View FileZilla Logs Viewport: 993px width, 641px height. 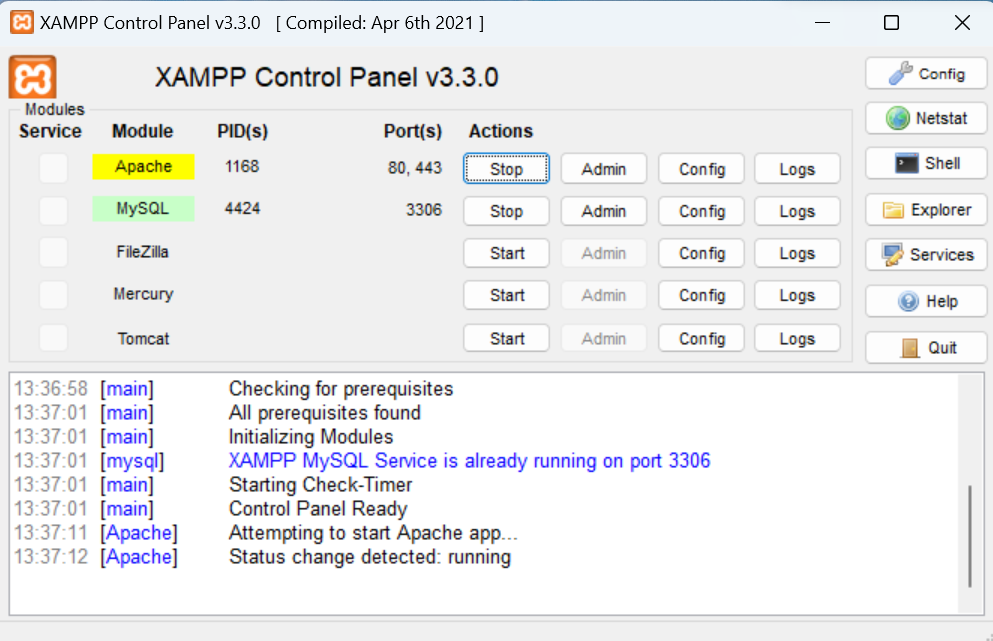(x=797, y=253)
